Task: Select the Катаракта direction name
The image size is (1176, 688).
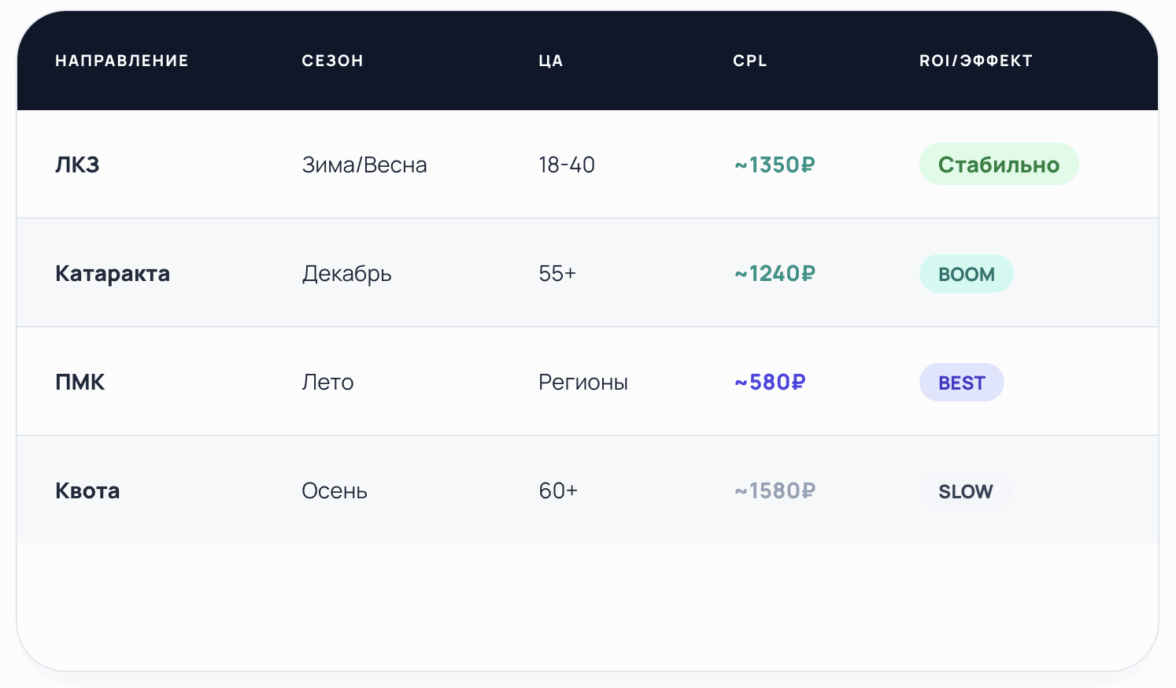Action: coord(112,274)
